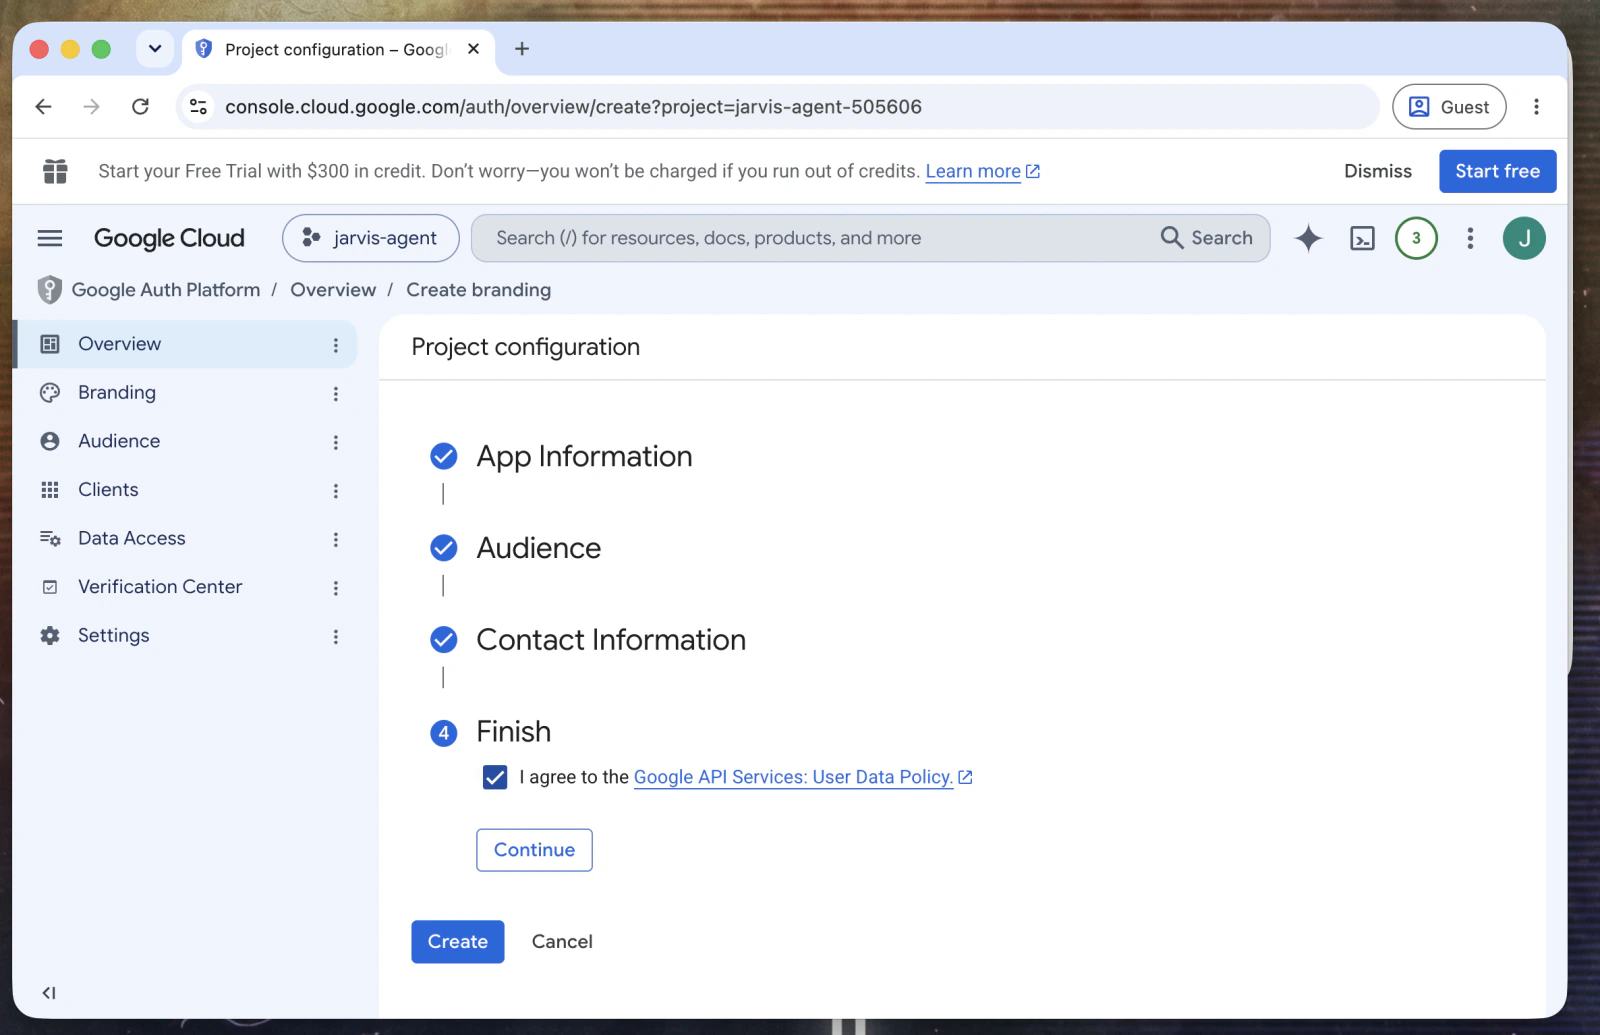Image resolution: width=1600 pixels, height=1035 pixels.
Task: Go forward in browser history
Action: tap(92, 107)
